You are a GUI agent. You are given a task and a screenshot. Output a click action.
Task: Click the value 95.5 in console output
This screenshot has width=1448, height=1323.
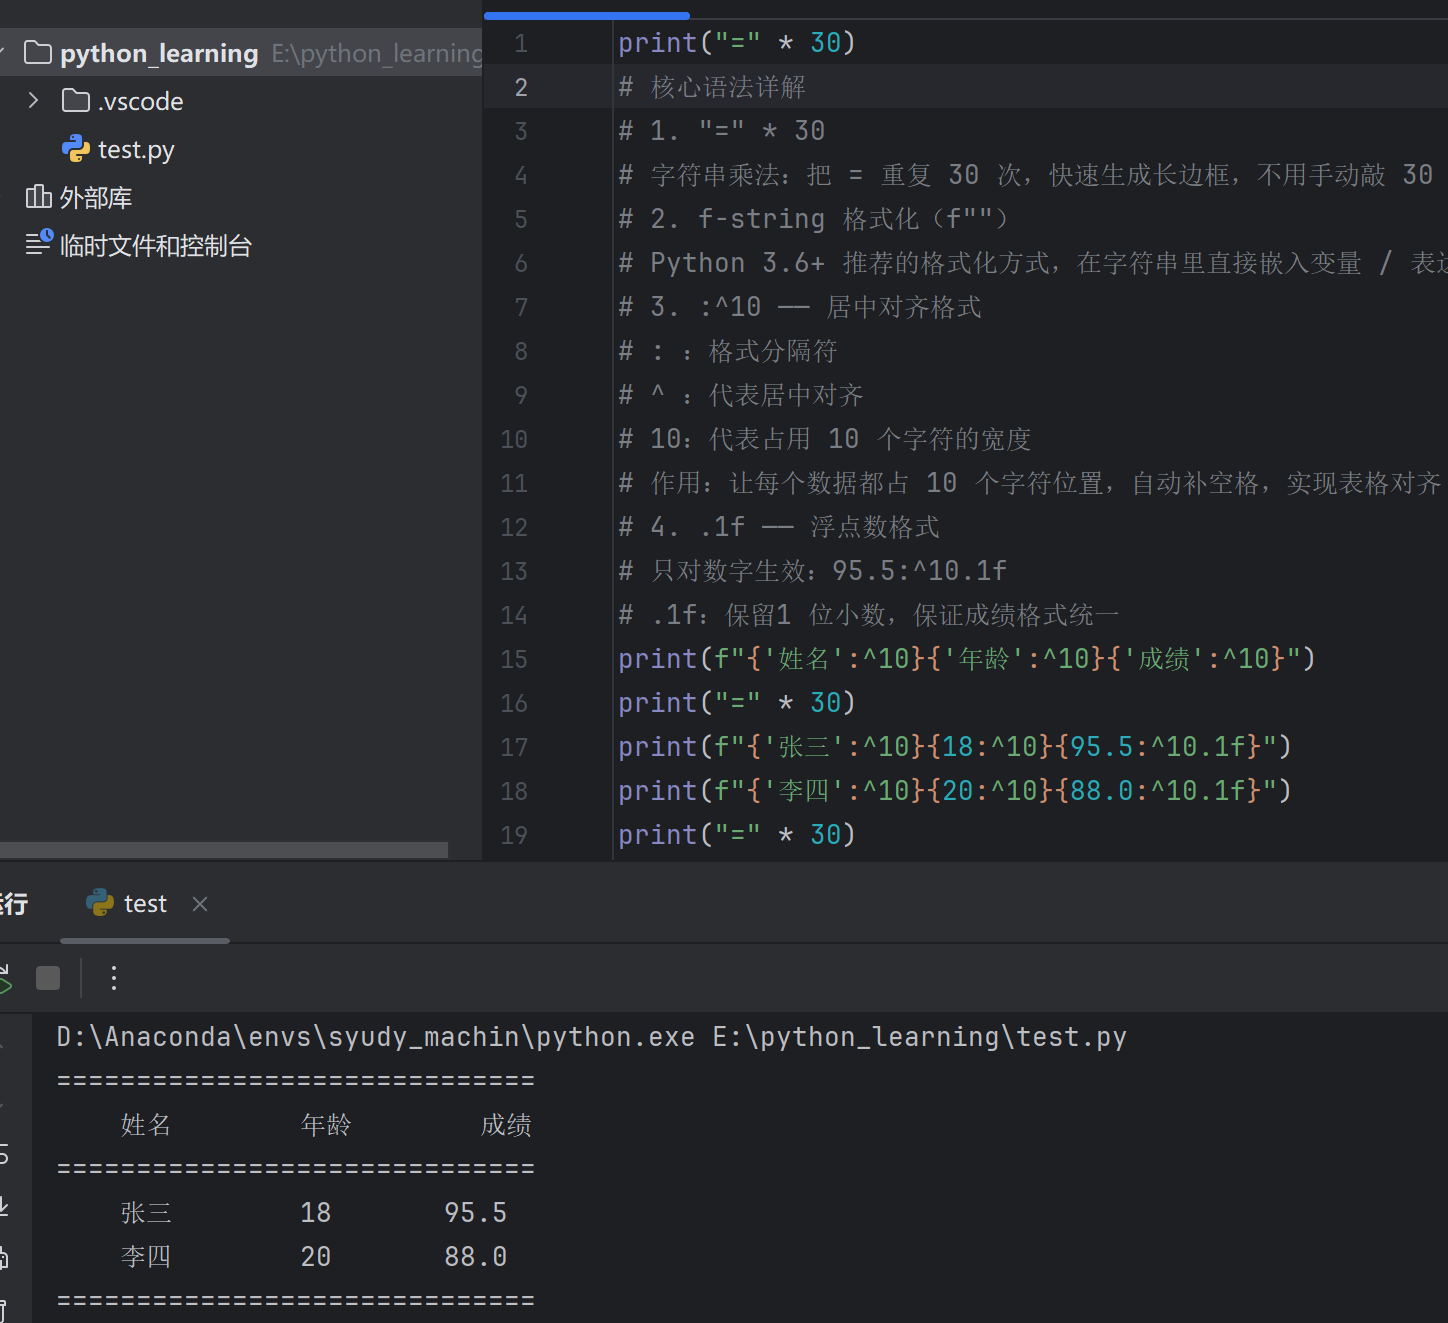[476, 1213]
